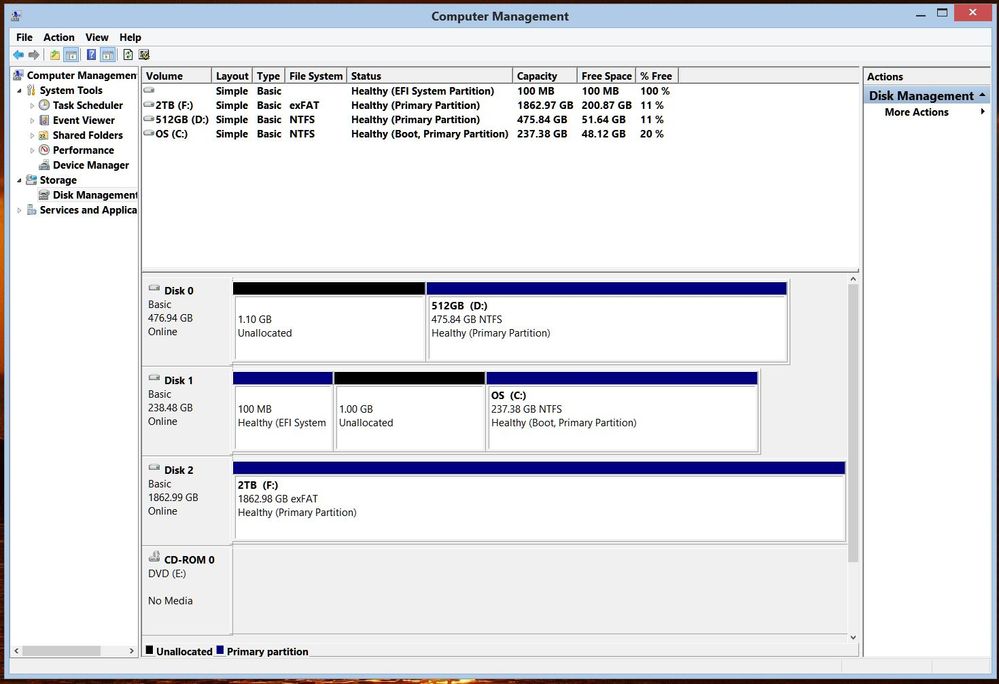Open the Help menu
The height and width of the screenshot is (684, 999).
click(130, 37)
